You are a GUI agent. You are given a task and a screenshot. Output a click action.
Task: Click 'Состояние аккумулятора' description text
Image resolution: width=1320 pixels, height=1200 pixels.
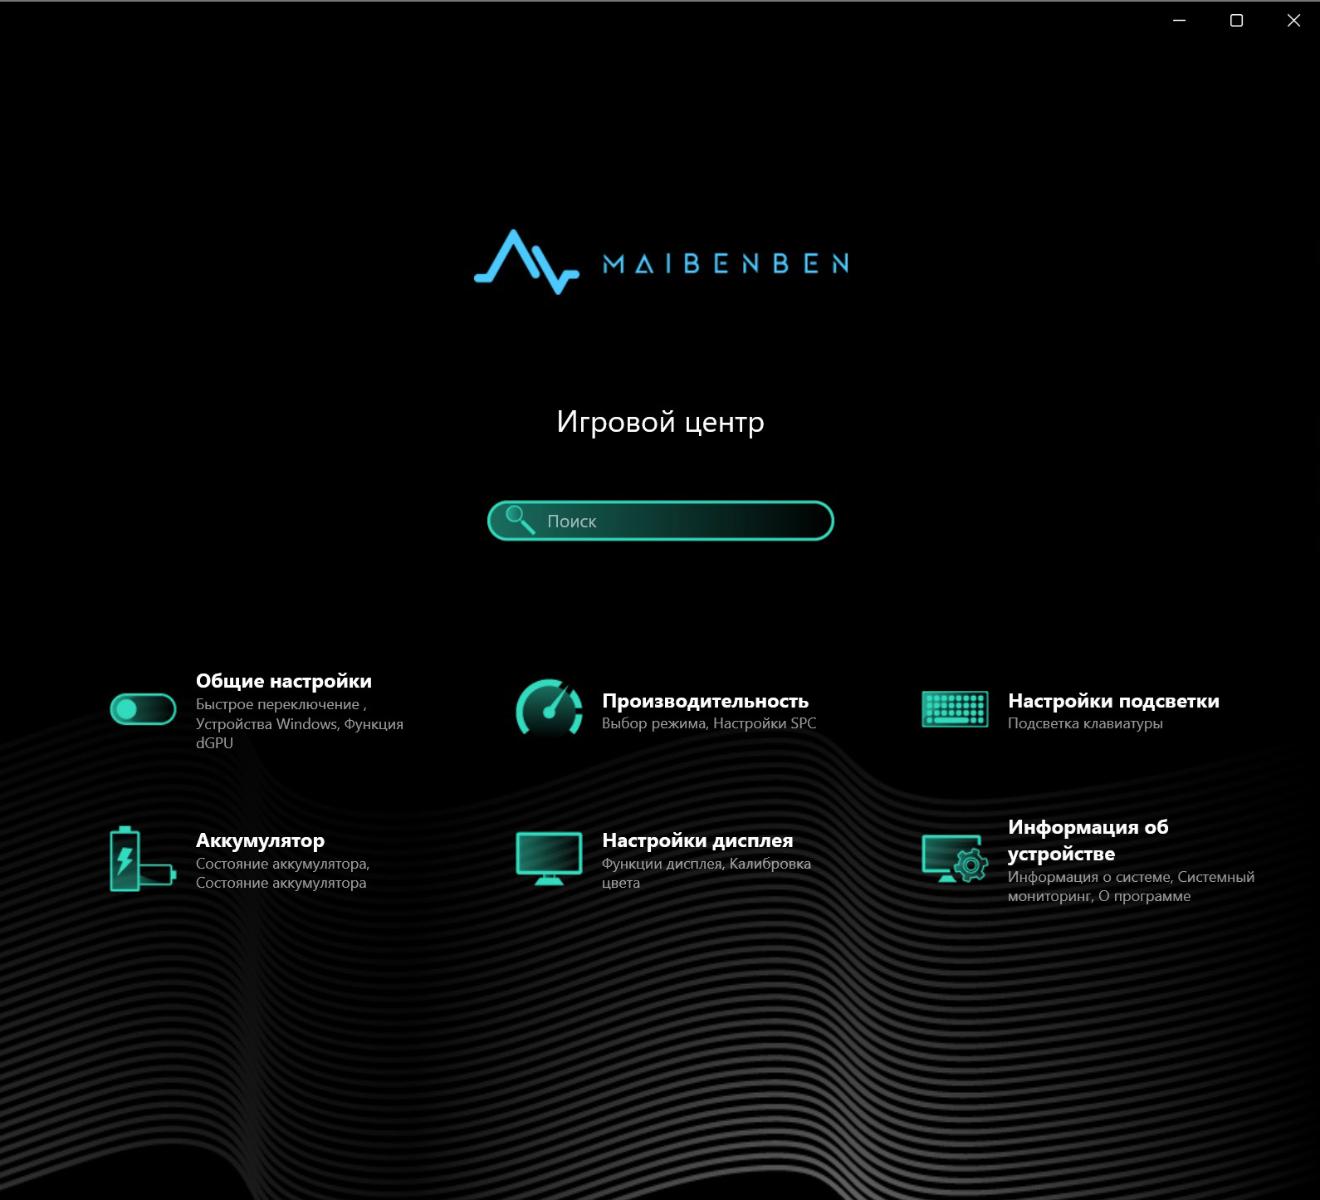point(281,873)
